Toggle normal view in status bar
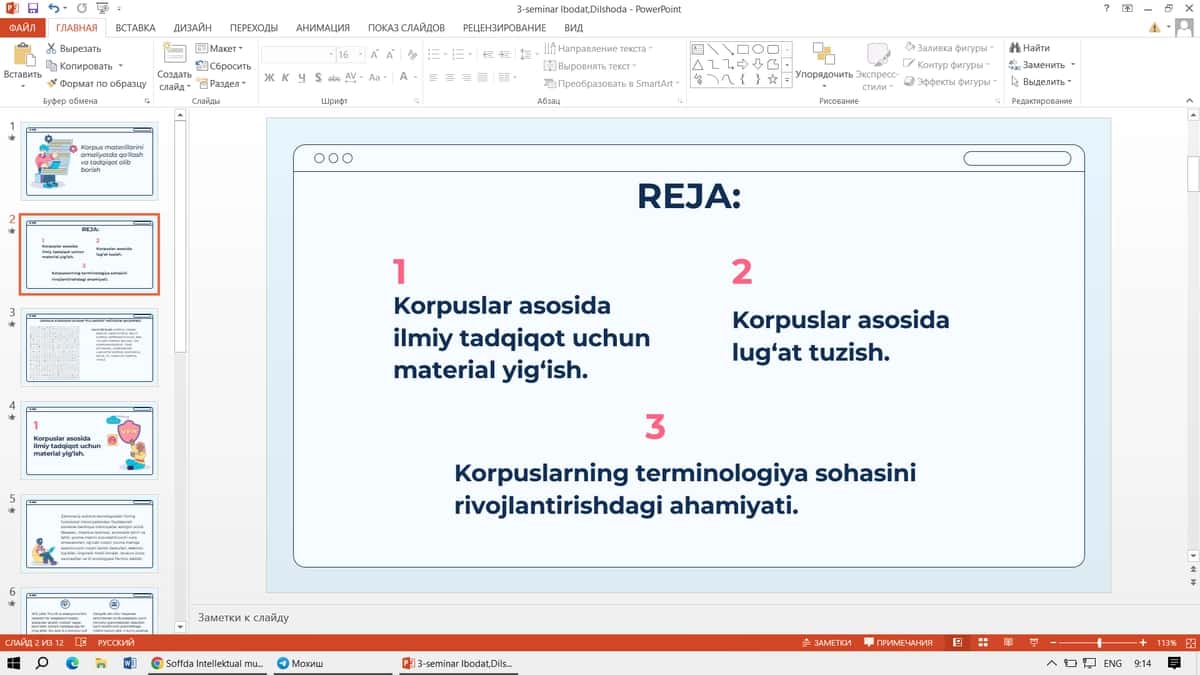This screenshot has height=675, width=1200. coord(957,642)
